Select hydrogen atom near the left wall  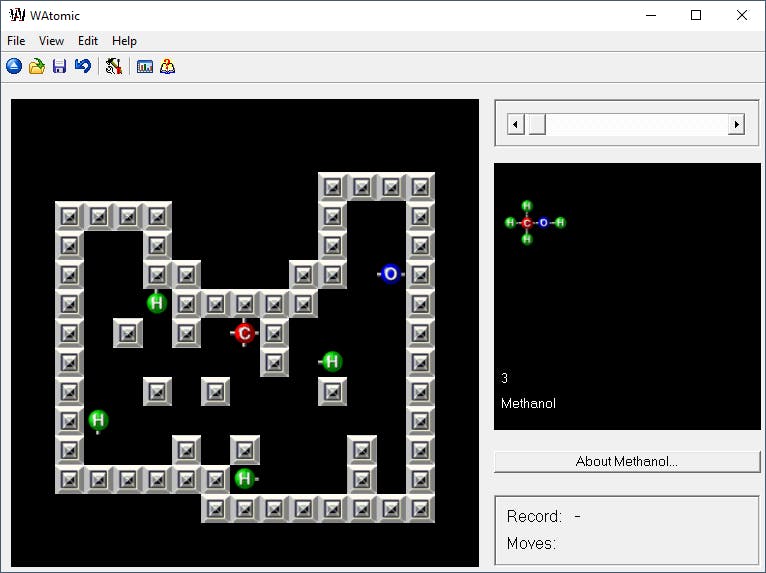coord(98,420)
